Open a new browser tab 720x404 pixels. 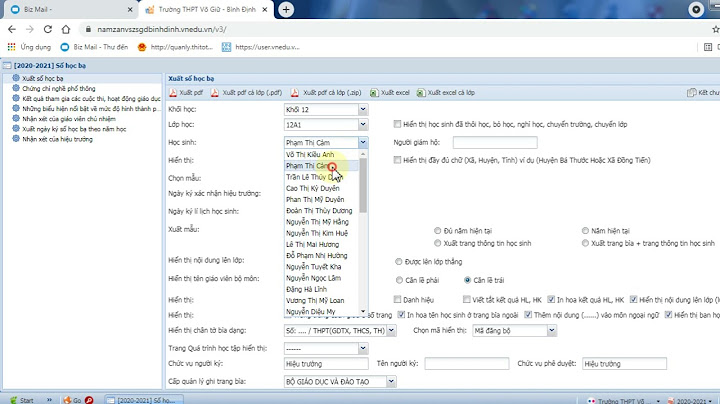click(x=286, y=9)
